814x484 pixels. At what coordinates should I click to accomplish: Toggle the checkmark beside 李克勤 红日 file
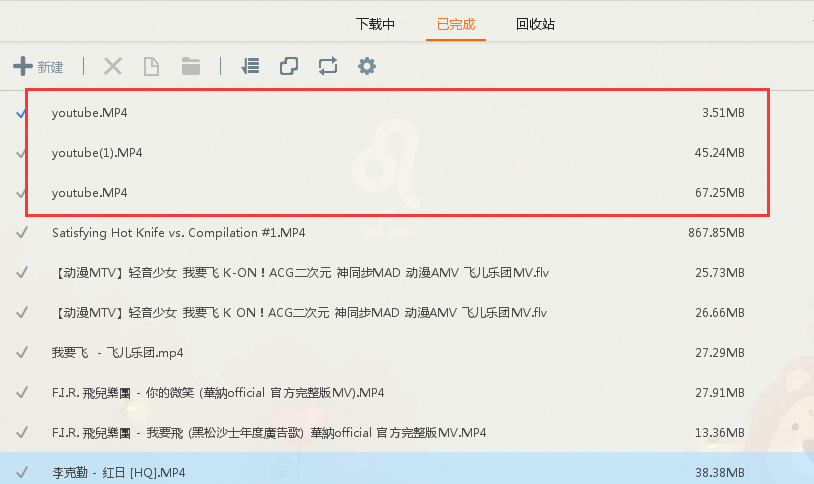[x=22, y=472]
